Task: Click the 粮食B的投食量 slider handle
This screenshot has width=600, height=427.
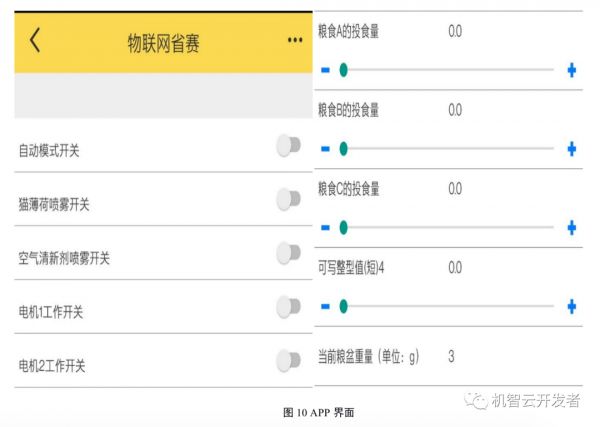Action: (343, 148)
